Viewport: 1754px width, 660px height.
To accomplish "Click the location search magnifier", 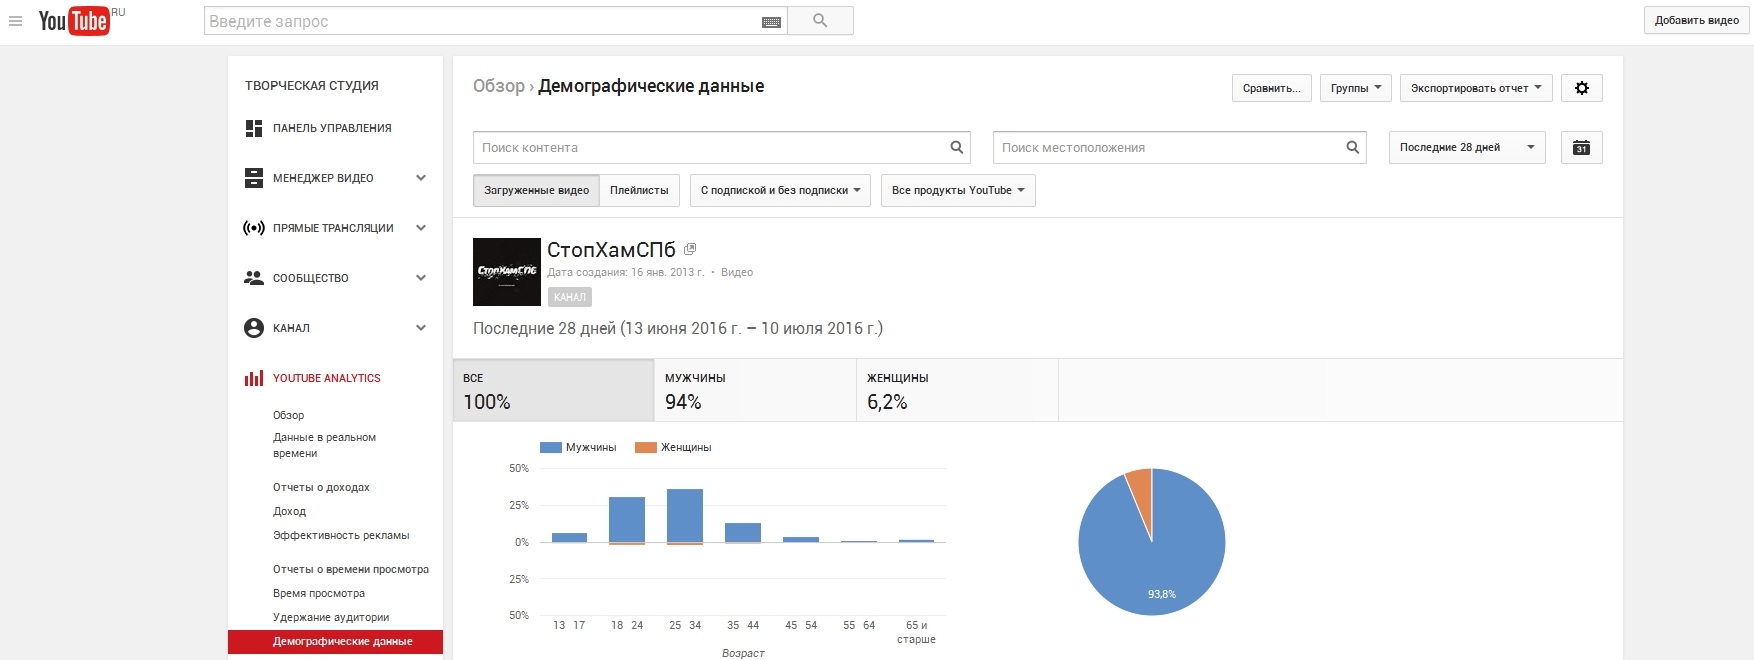I will point(1353,147).
